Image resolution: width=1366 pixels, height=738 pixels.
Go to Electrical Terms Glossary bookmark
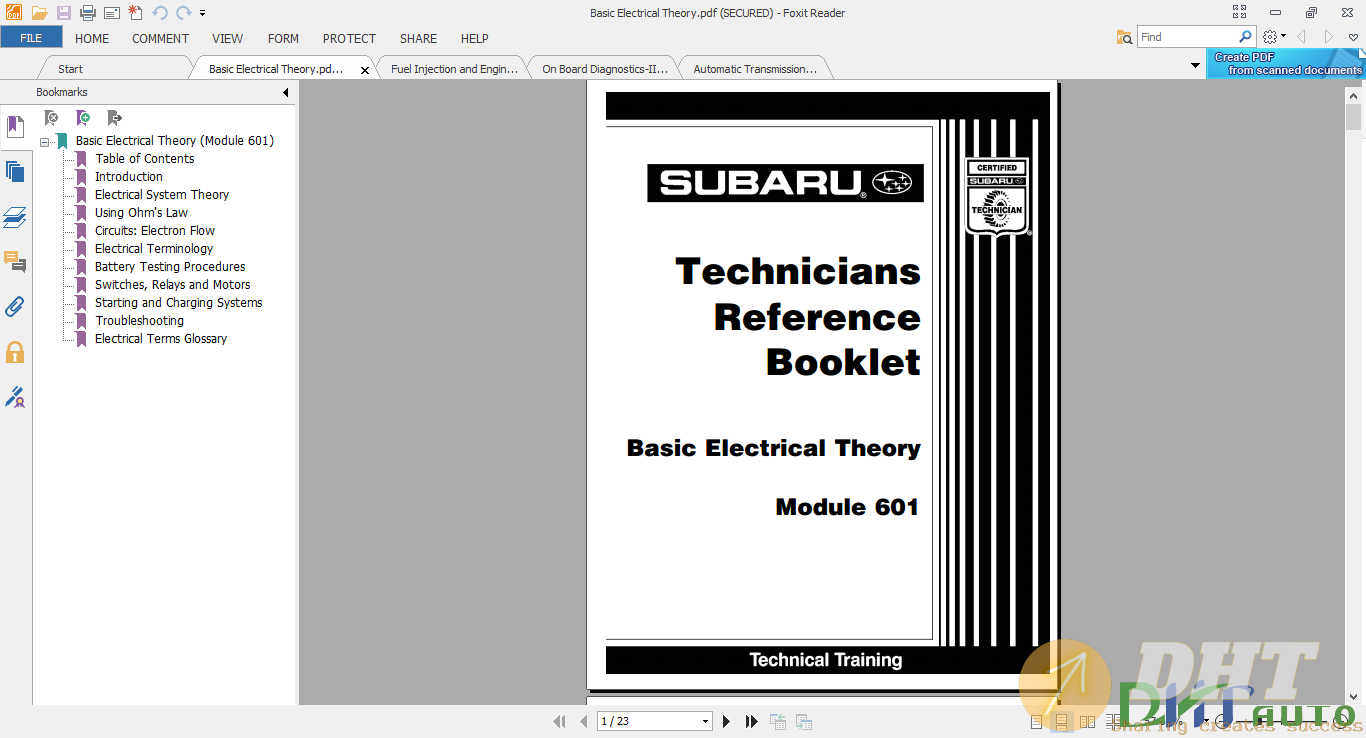pyautogui.click(x=161, y=339)
